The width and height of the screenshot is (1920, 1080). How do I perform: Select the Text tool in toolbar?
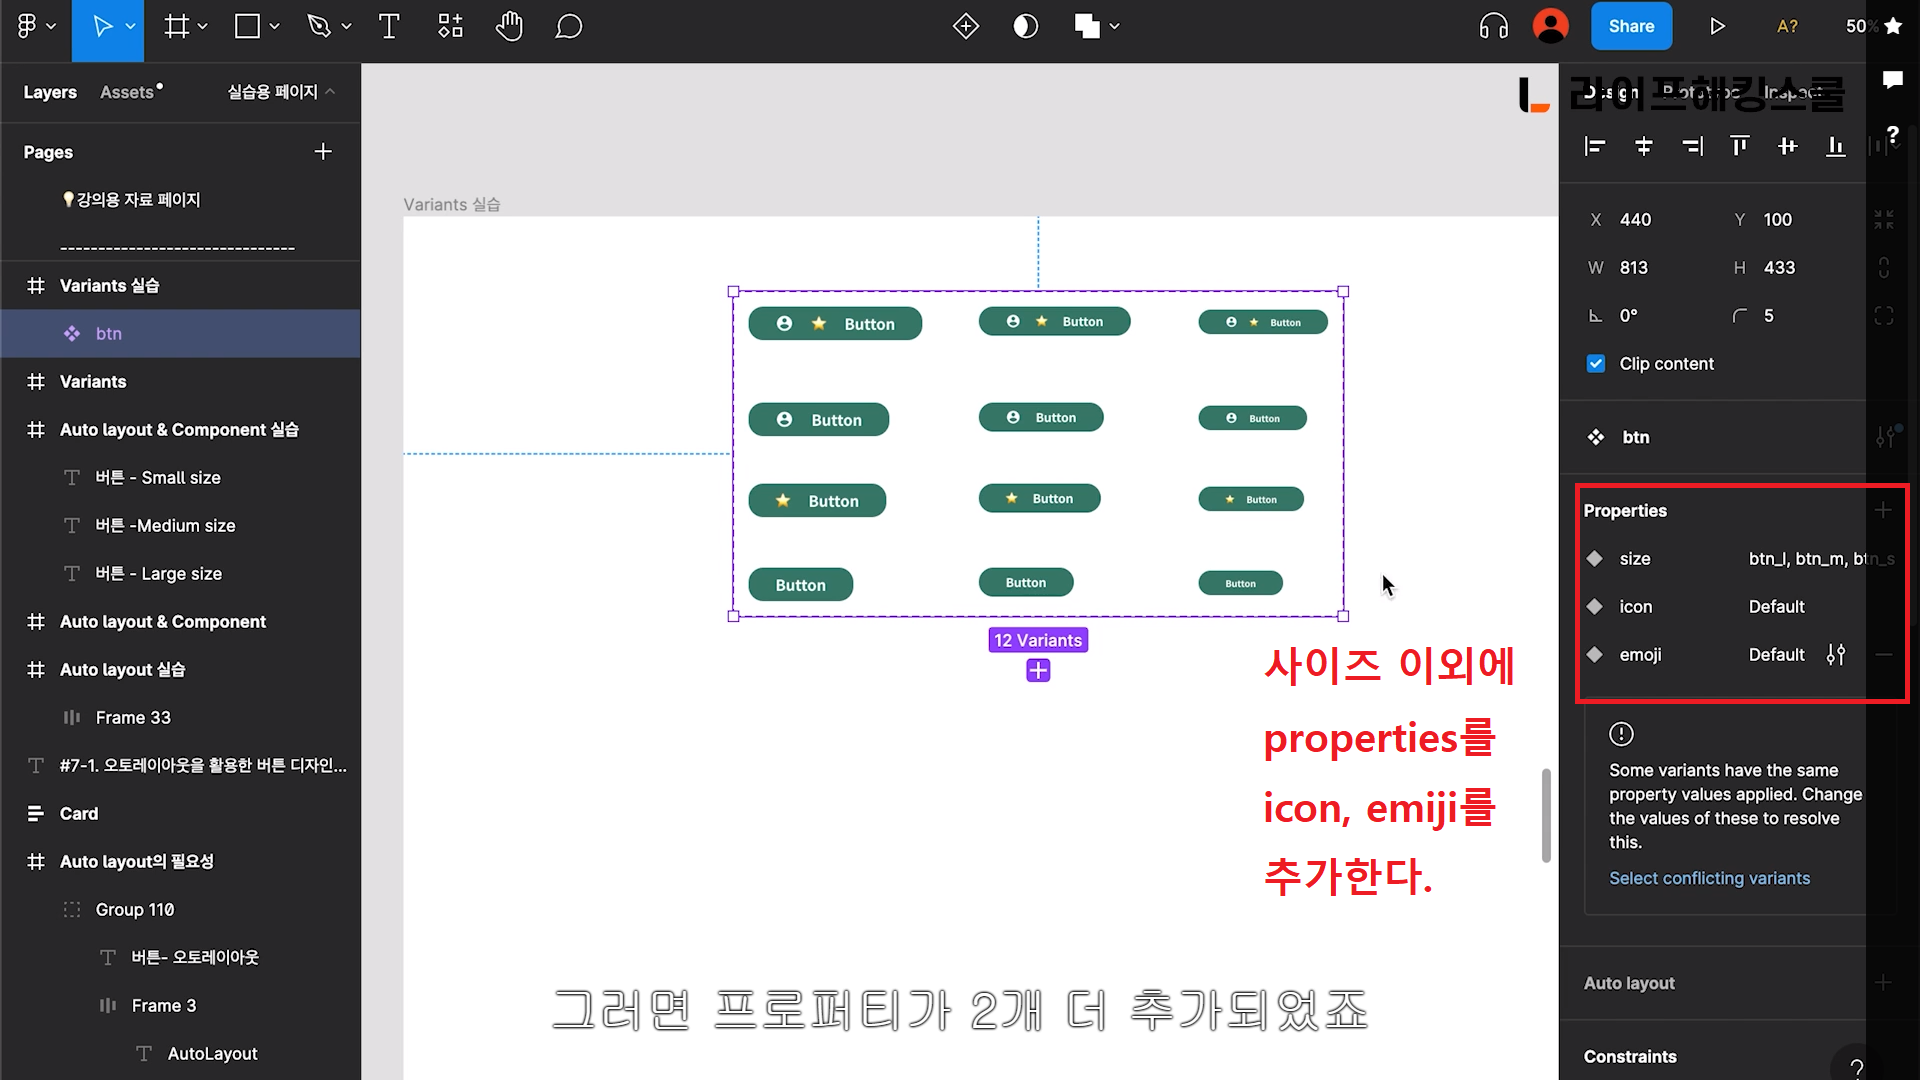click(x=389, y=27)
